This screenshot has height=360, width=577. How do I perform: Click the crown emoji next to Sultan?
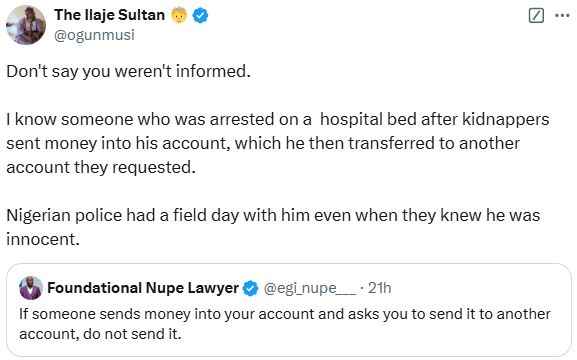point(179,15)
